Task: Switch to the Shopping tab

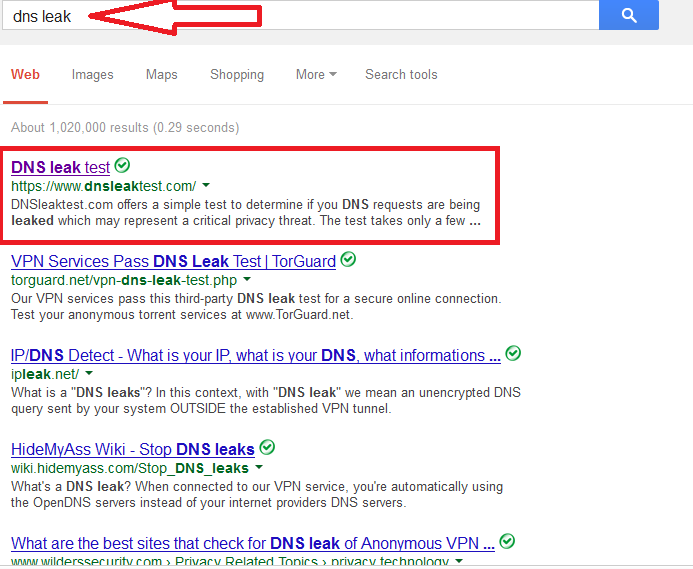Action: tap(237, 74)
